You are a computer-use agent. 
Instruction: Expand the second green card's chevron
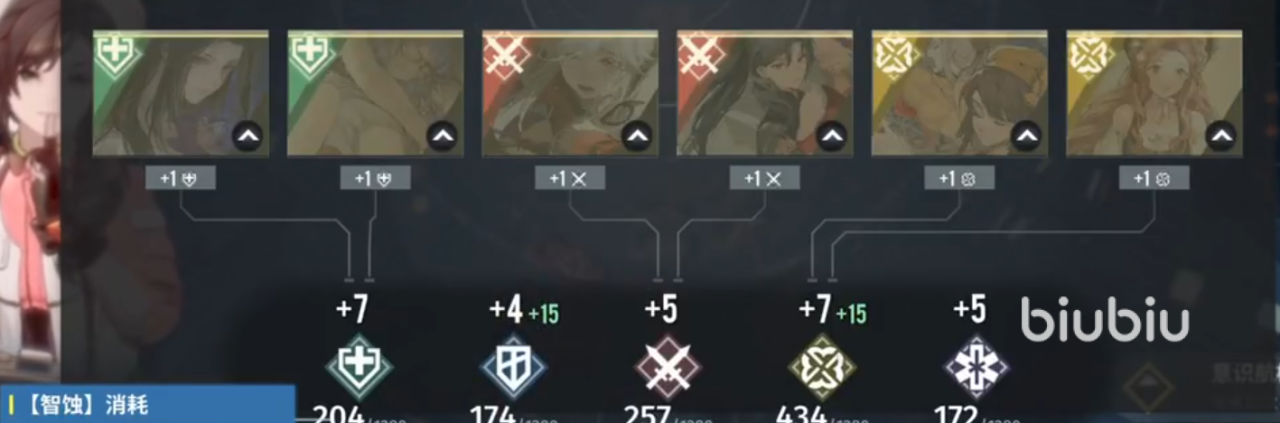point(442,136)
